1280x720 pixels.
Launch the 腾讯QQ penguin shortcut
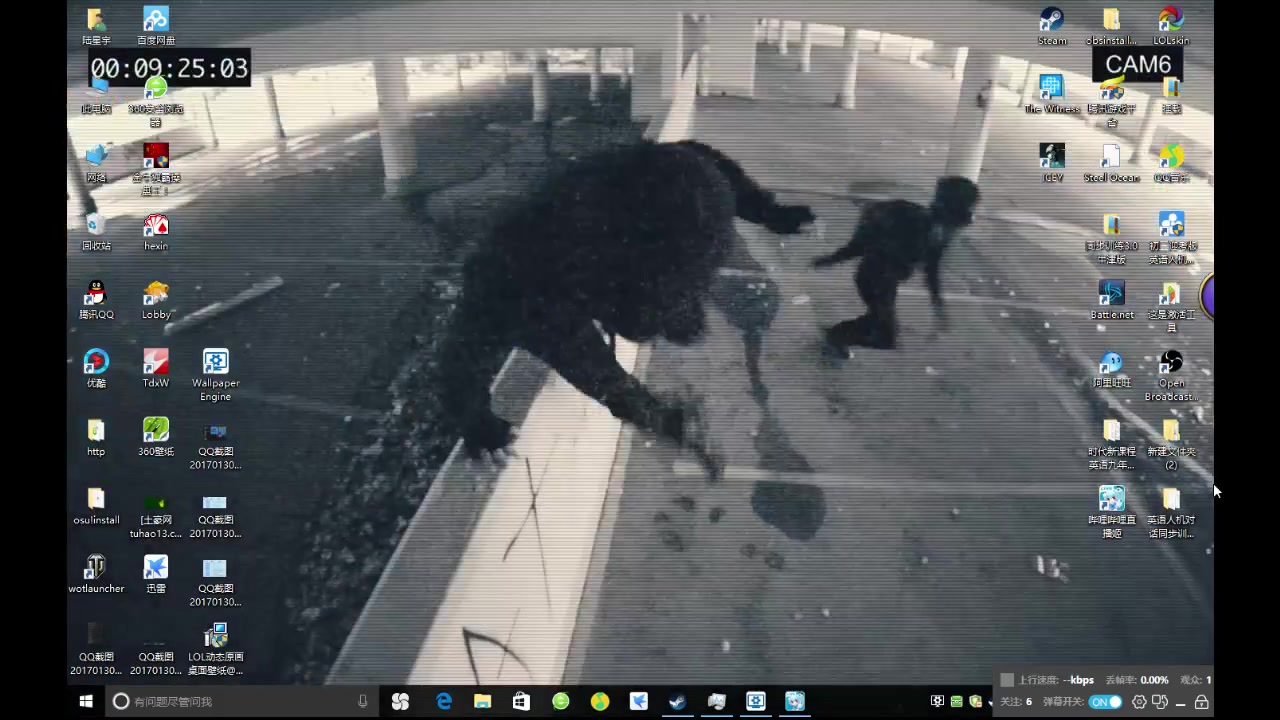(96, 300)
